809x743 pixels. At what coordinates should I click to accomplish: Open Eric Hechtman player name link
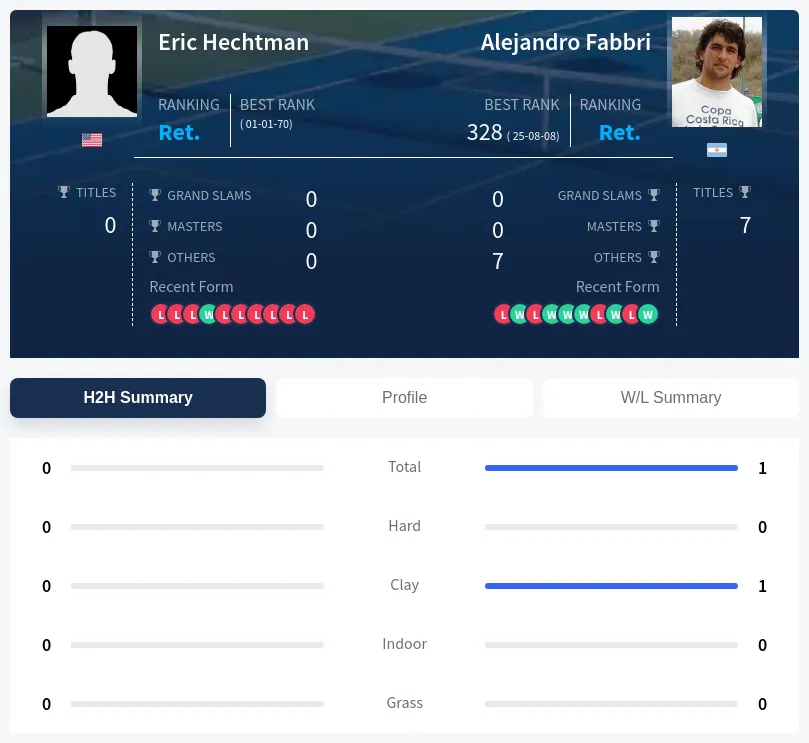[x=234, y=42]
